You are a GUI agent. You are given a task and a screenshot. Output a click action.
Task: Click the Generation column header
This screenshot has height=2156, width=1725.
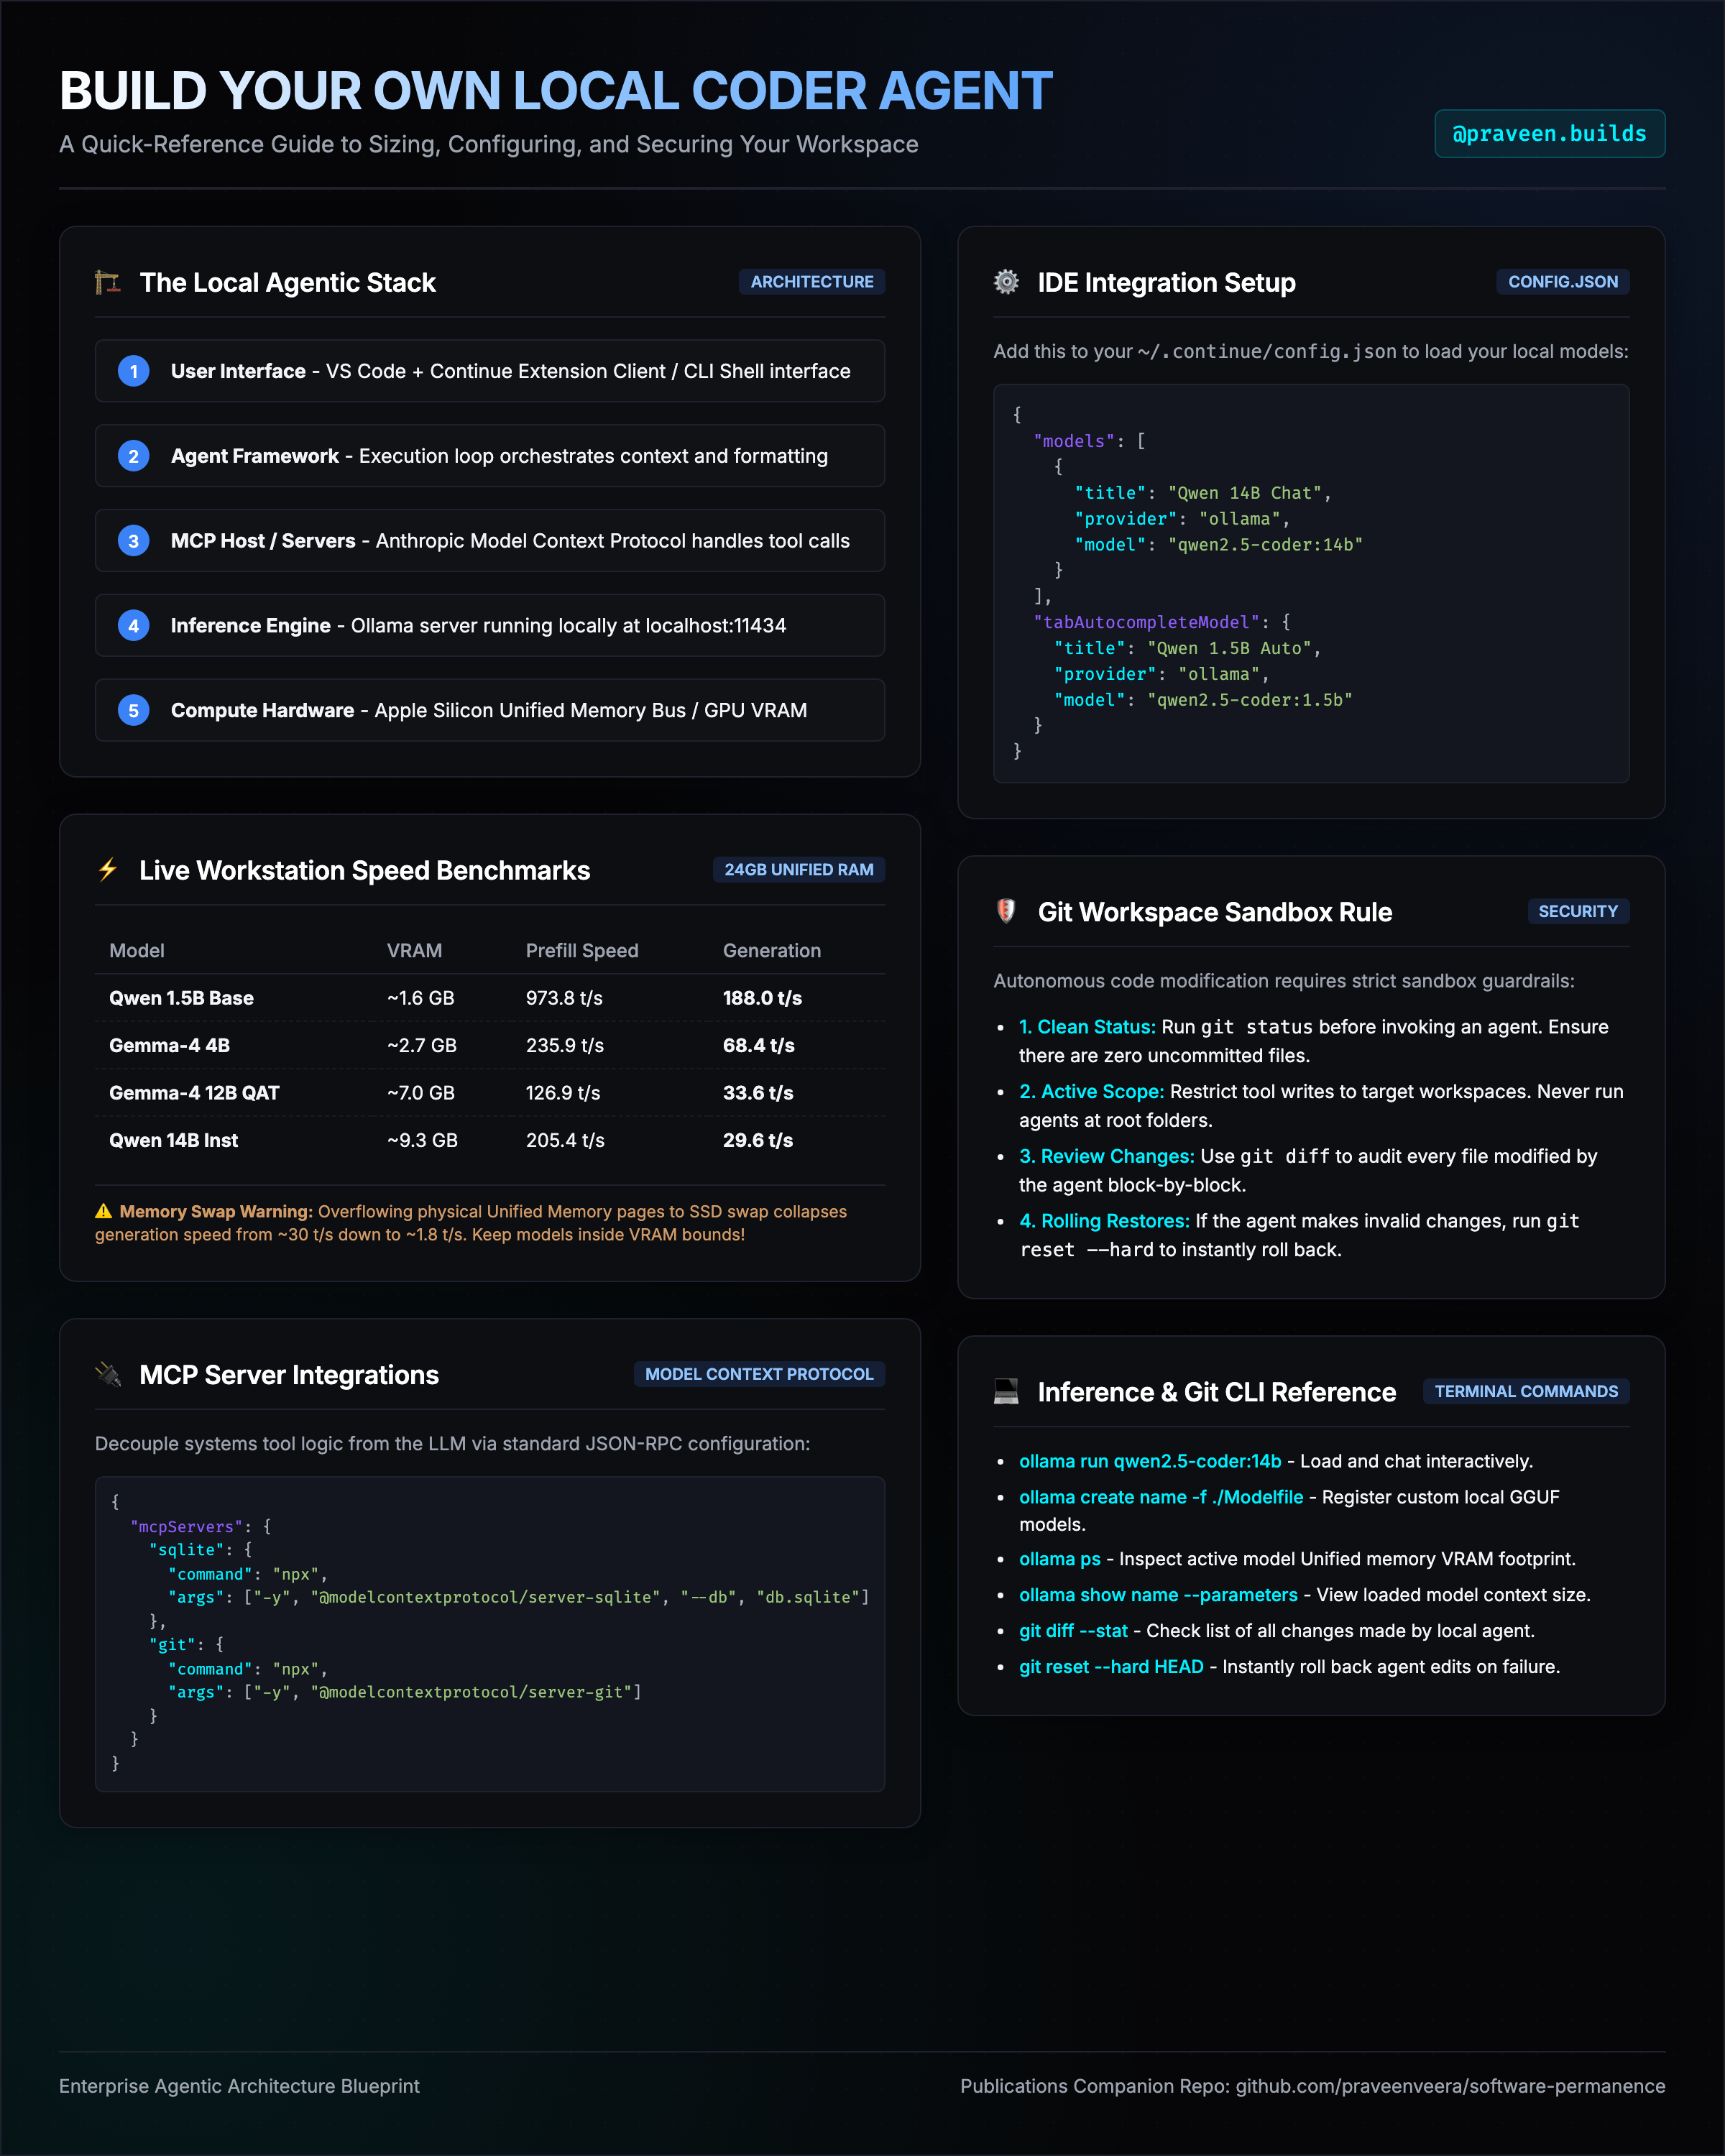click(772, 951)
